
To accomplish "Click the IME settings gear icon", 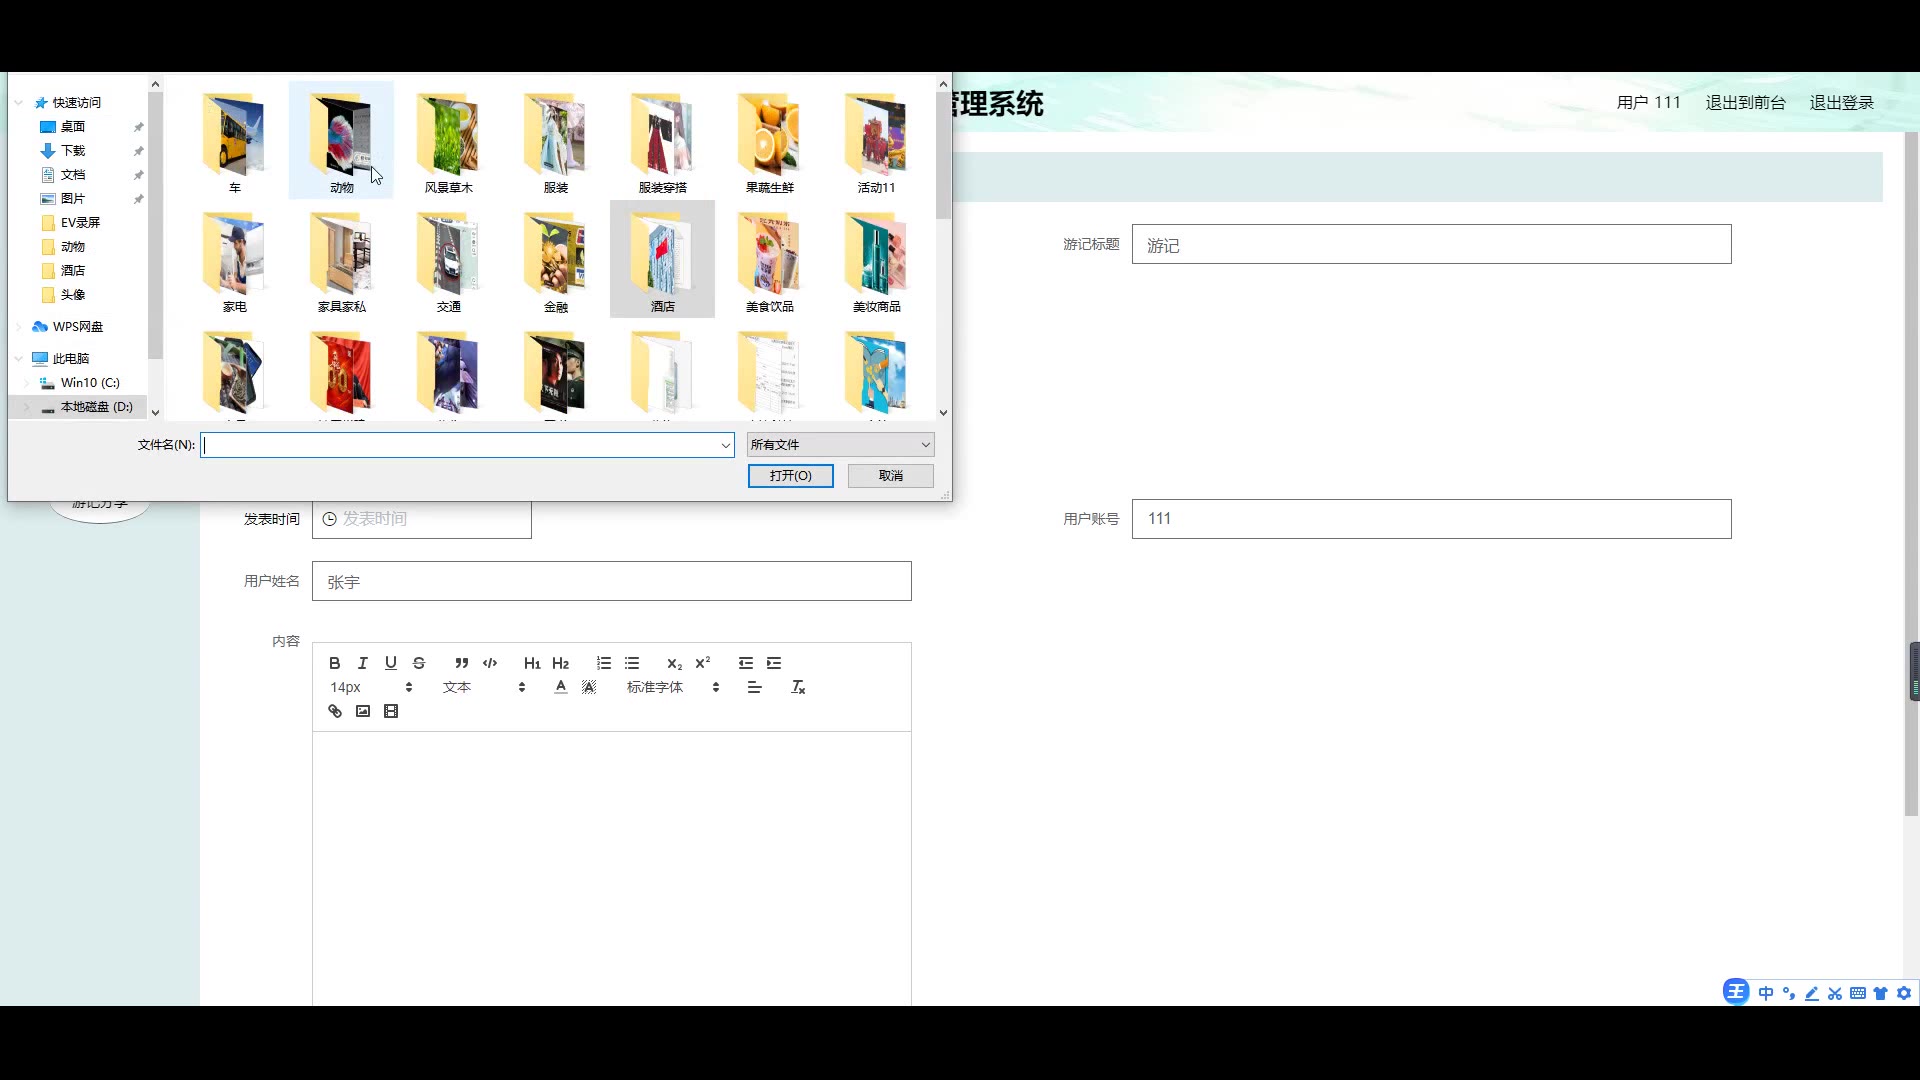I will pos(1904,993).
